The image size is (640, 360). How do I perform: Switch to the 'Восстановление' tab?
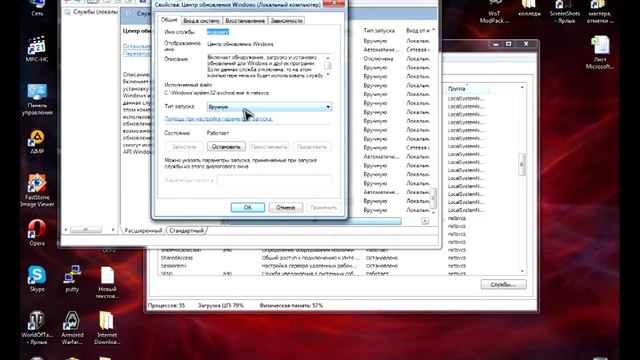[245, 20]
